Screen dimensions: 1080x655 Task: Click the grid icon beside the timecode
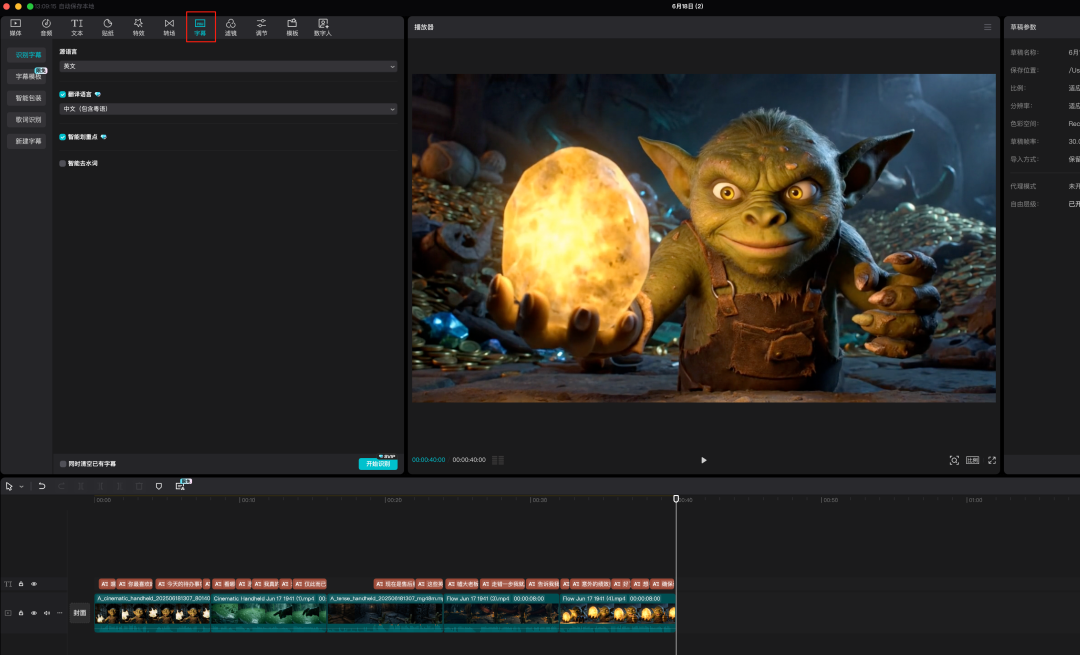click(498, 460)
